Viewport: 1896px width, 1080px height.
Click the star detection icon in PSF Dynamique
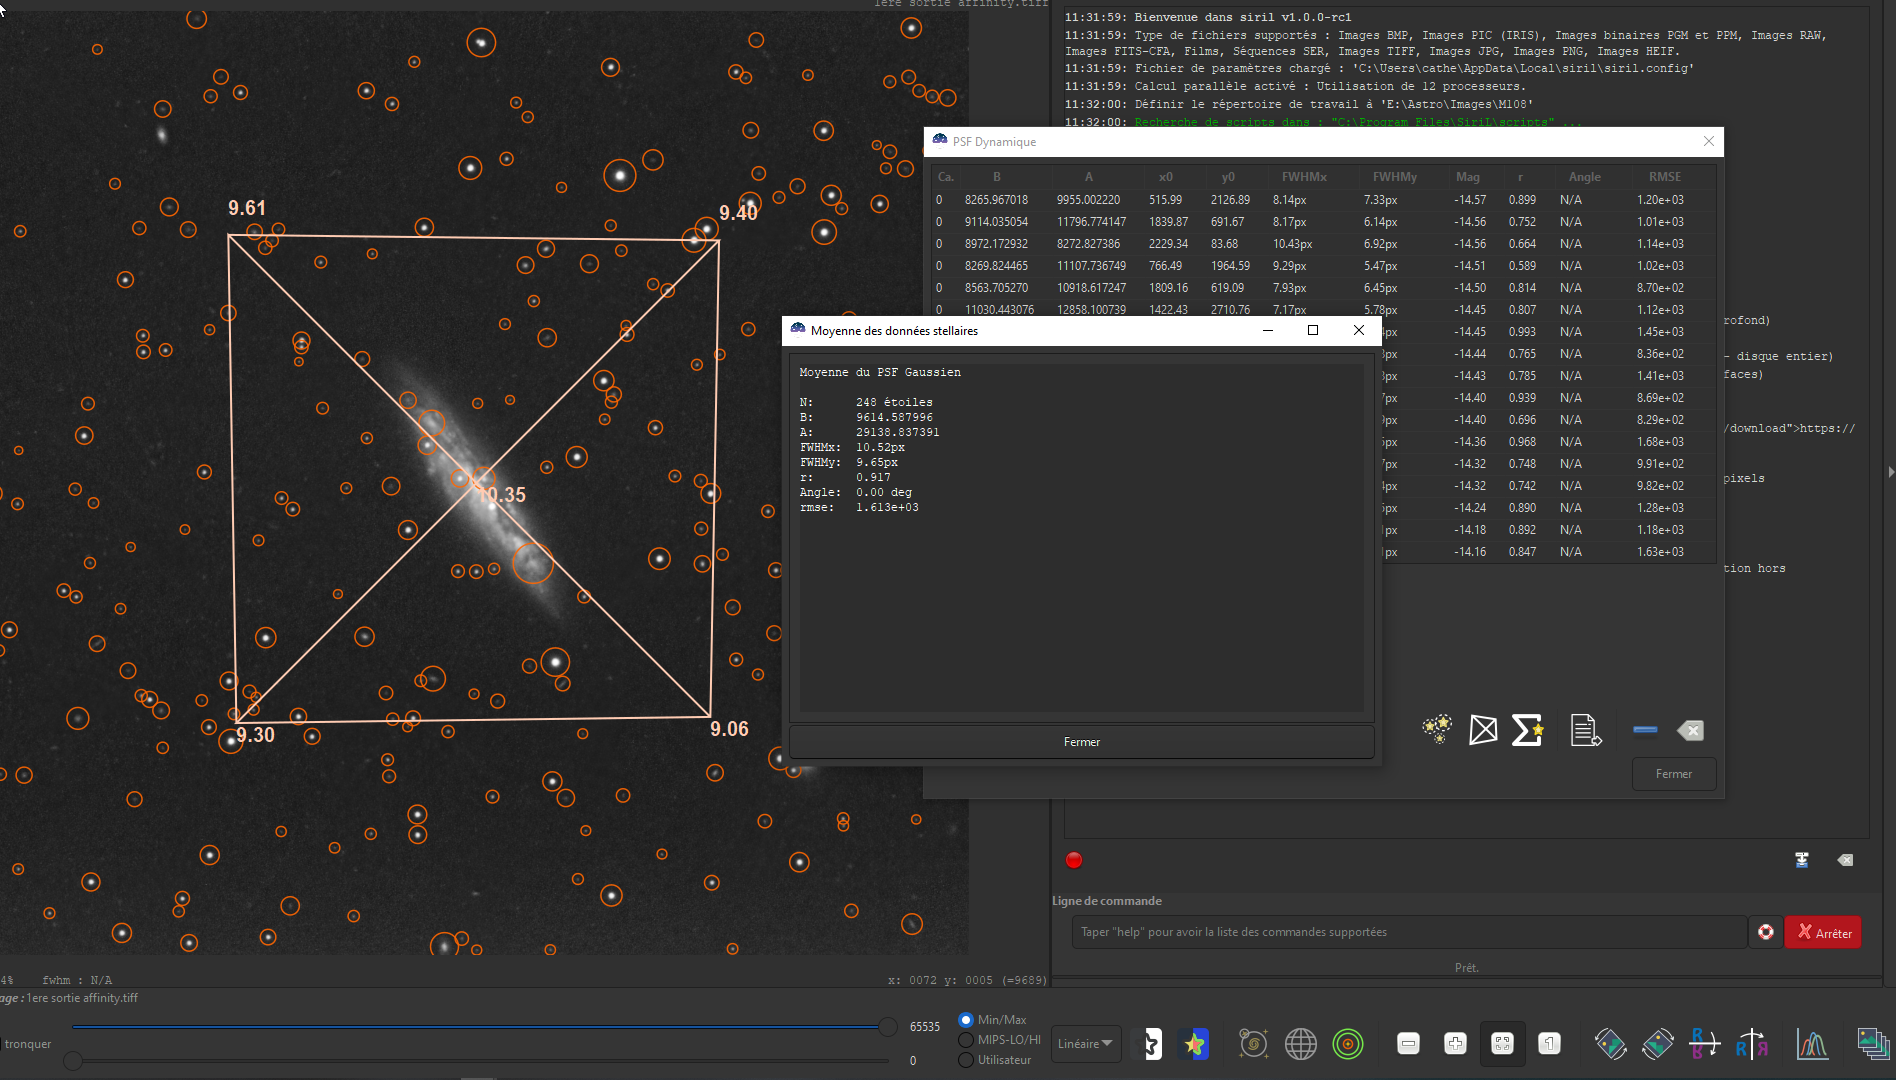[1437, 730]
